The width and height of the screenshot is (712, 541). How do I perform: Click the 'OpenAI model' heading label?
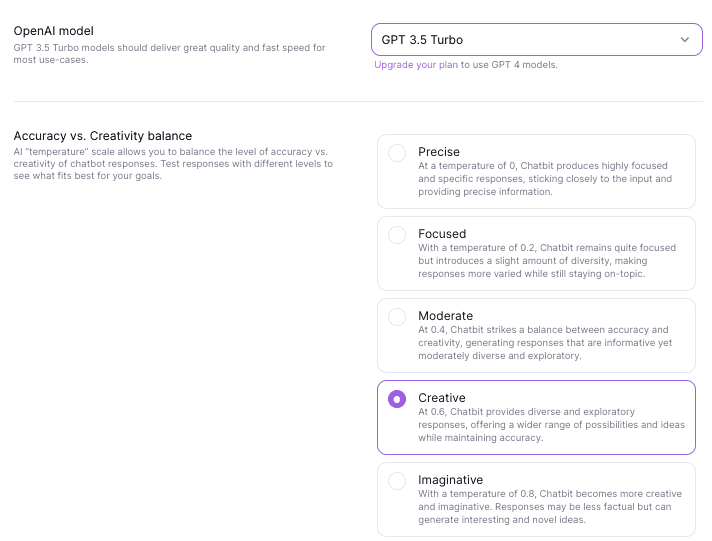point(54,31)
